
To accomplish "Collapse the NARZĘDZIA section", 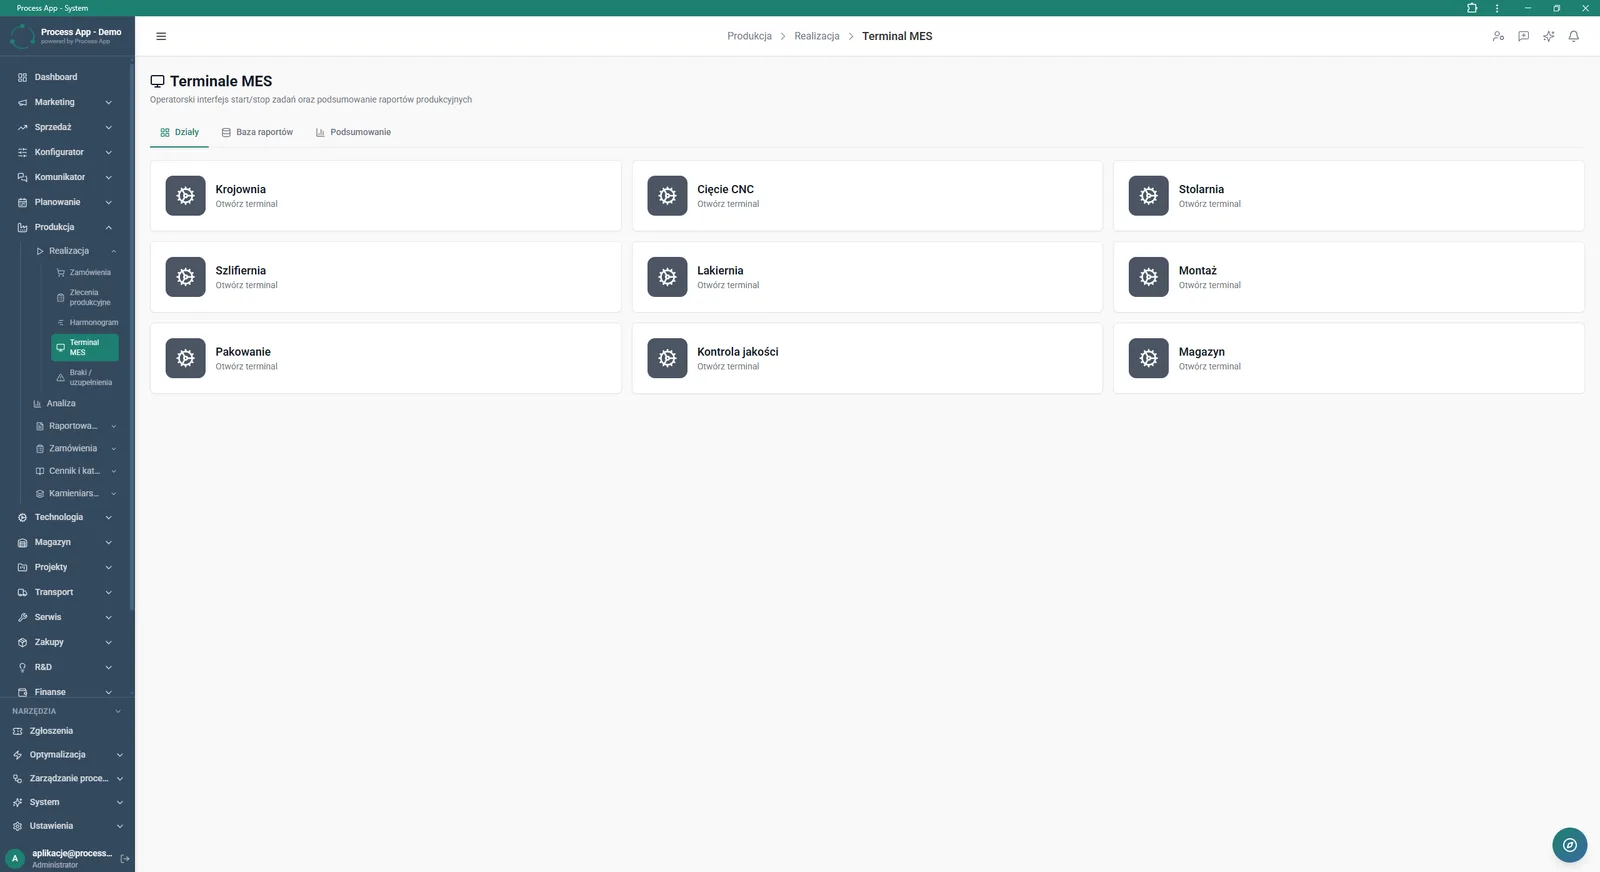I will pyautogui.click(x=66, y=711).
